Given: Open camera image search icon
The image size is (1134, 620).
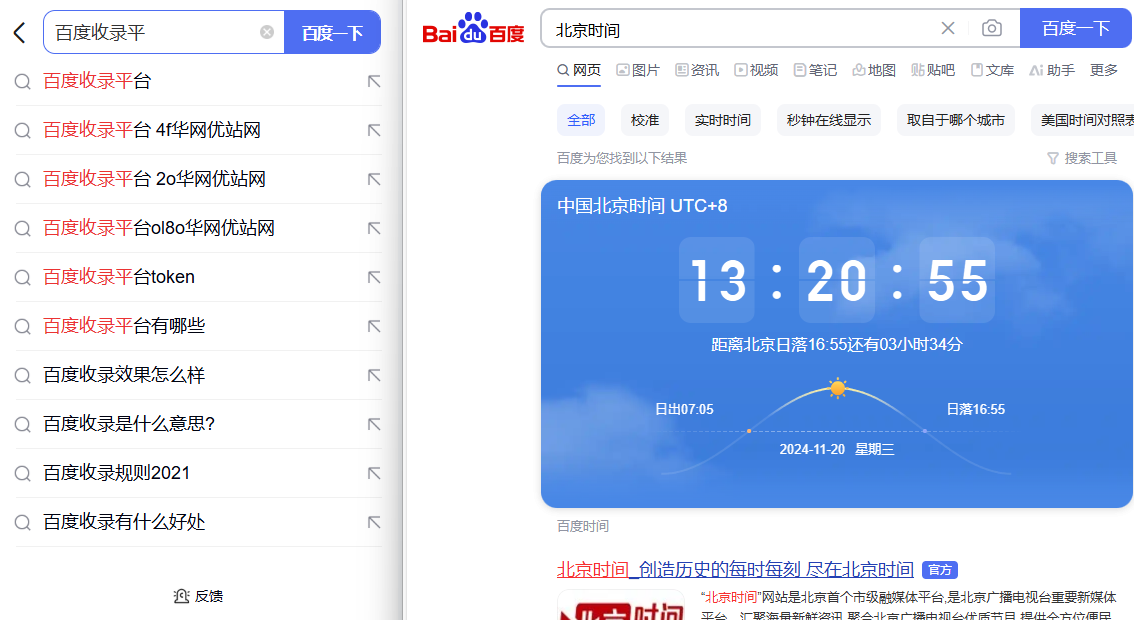Looking at the screenshot, I should pyautogui.click(x=992, y=28).
